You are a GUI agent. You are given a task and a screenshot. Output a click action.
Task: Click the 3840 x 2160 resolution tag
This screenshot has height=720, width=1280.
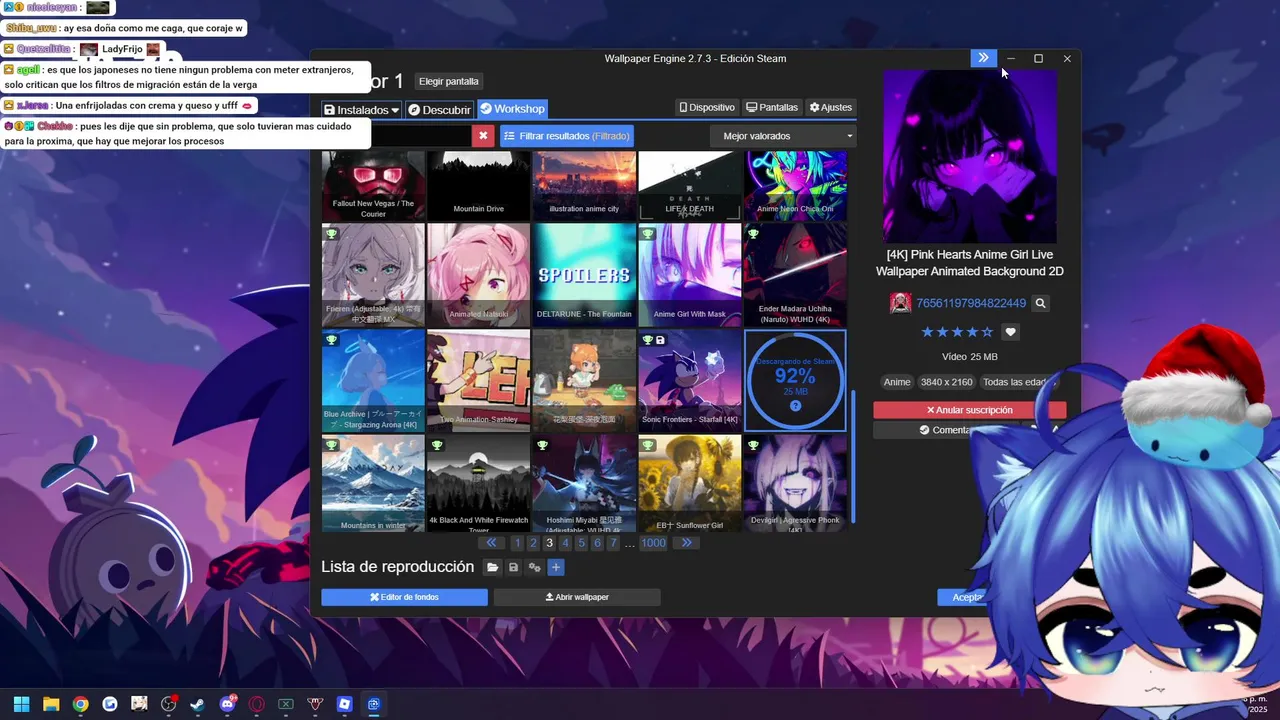tap(946, 382)
